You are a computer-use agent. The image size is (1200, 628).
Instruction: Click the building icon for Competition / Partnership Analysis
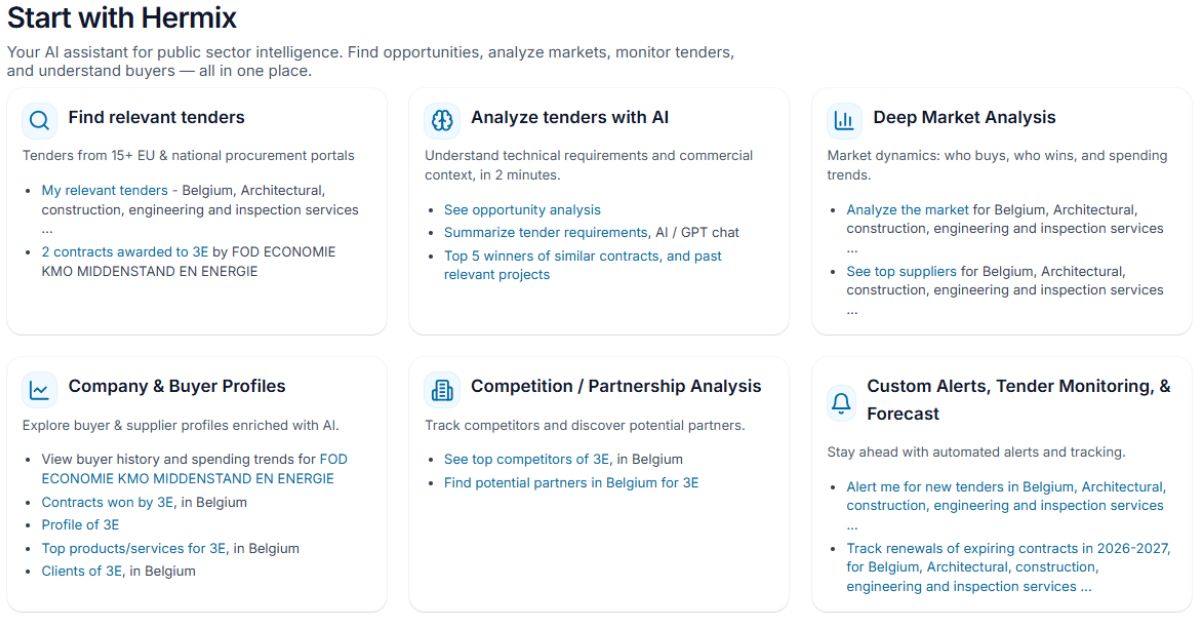442,390
